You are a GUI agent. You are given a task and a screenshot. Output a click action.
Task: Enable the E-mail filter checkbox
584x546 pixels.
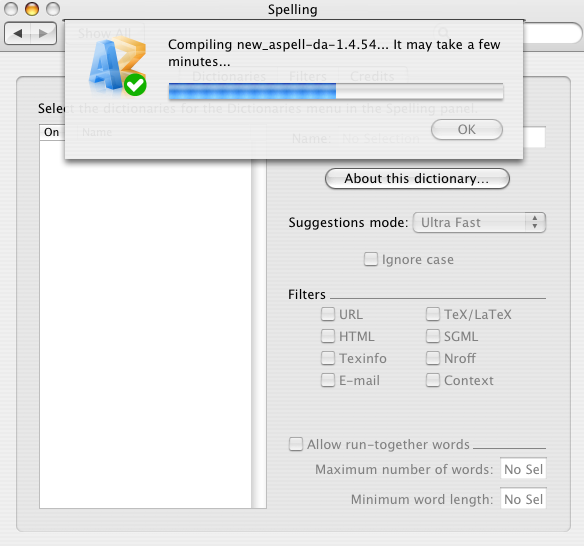[x=328, y=380]
